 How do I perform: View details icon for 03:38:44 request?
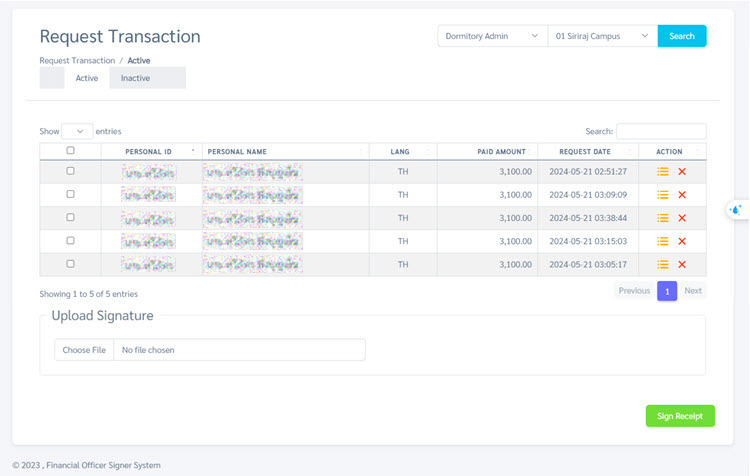click(x=662, y=218)
